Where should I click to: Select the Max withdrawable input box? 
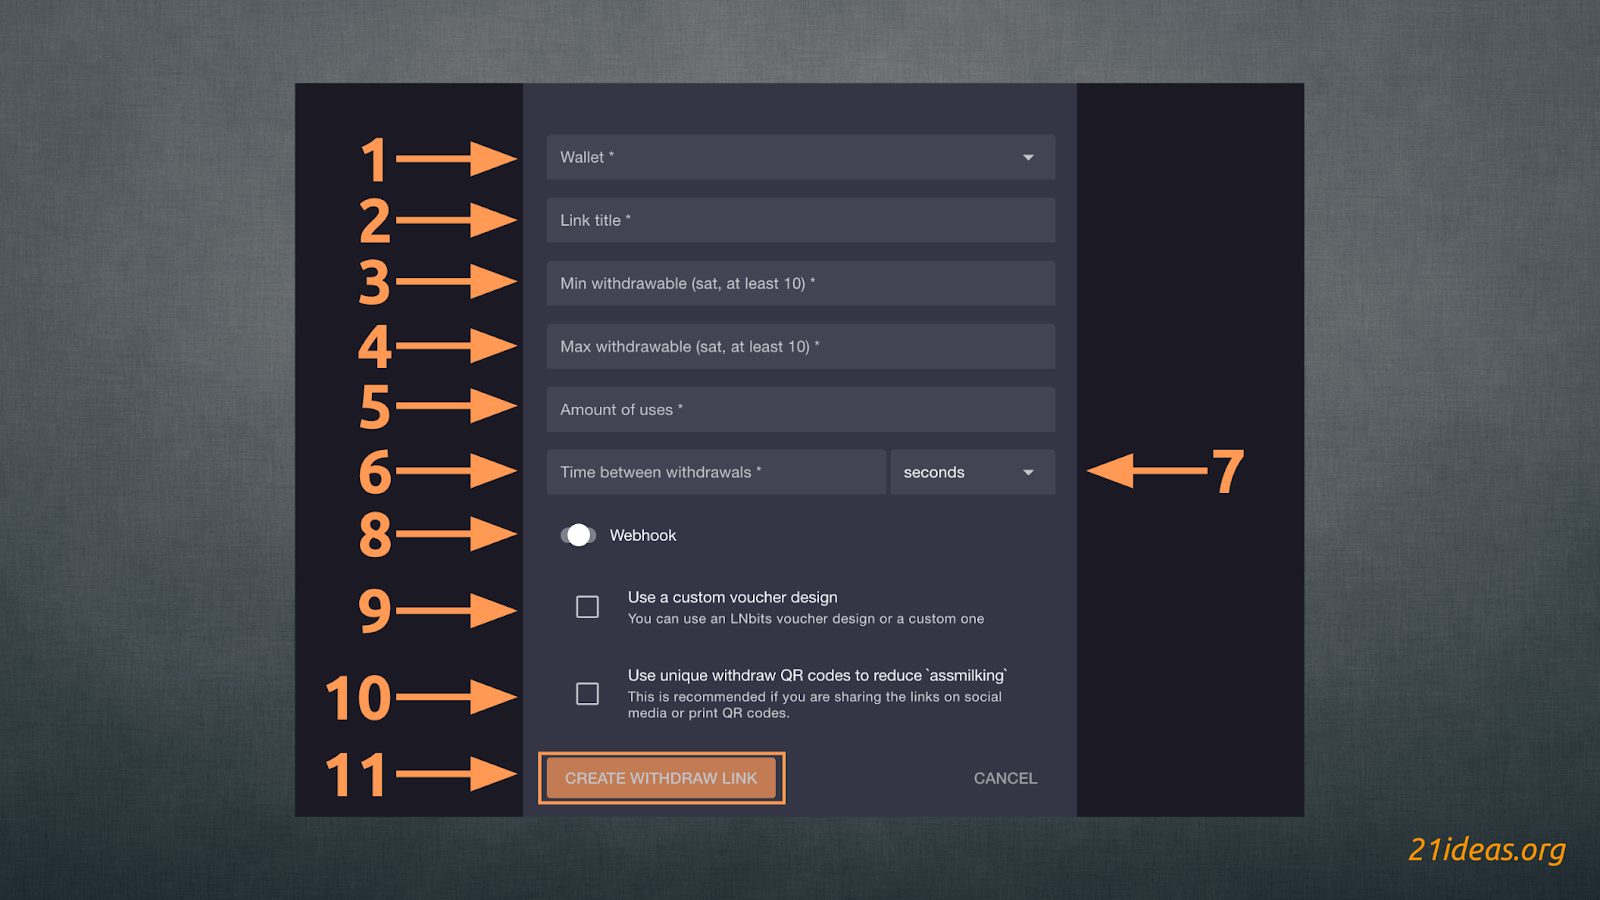[800, 346]
